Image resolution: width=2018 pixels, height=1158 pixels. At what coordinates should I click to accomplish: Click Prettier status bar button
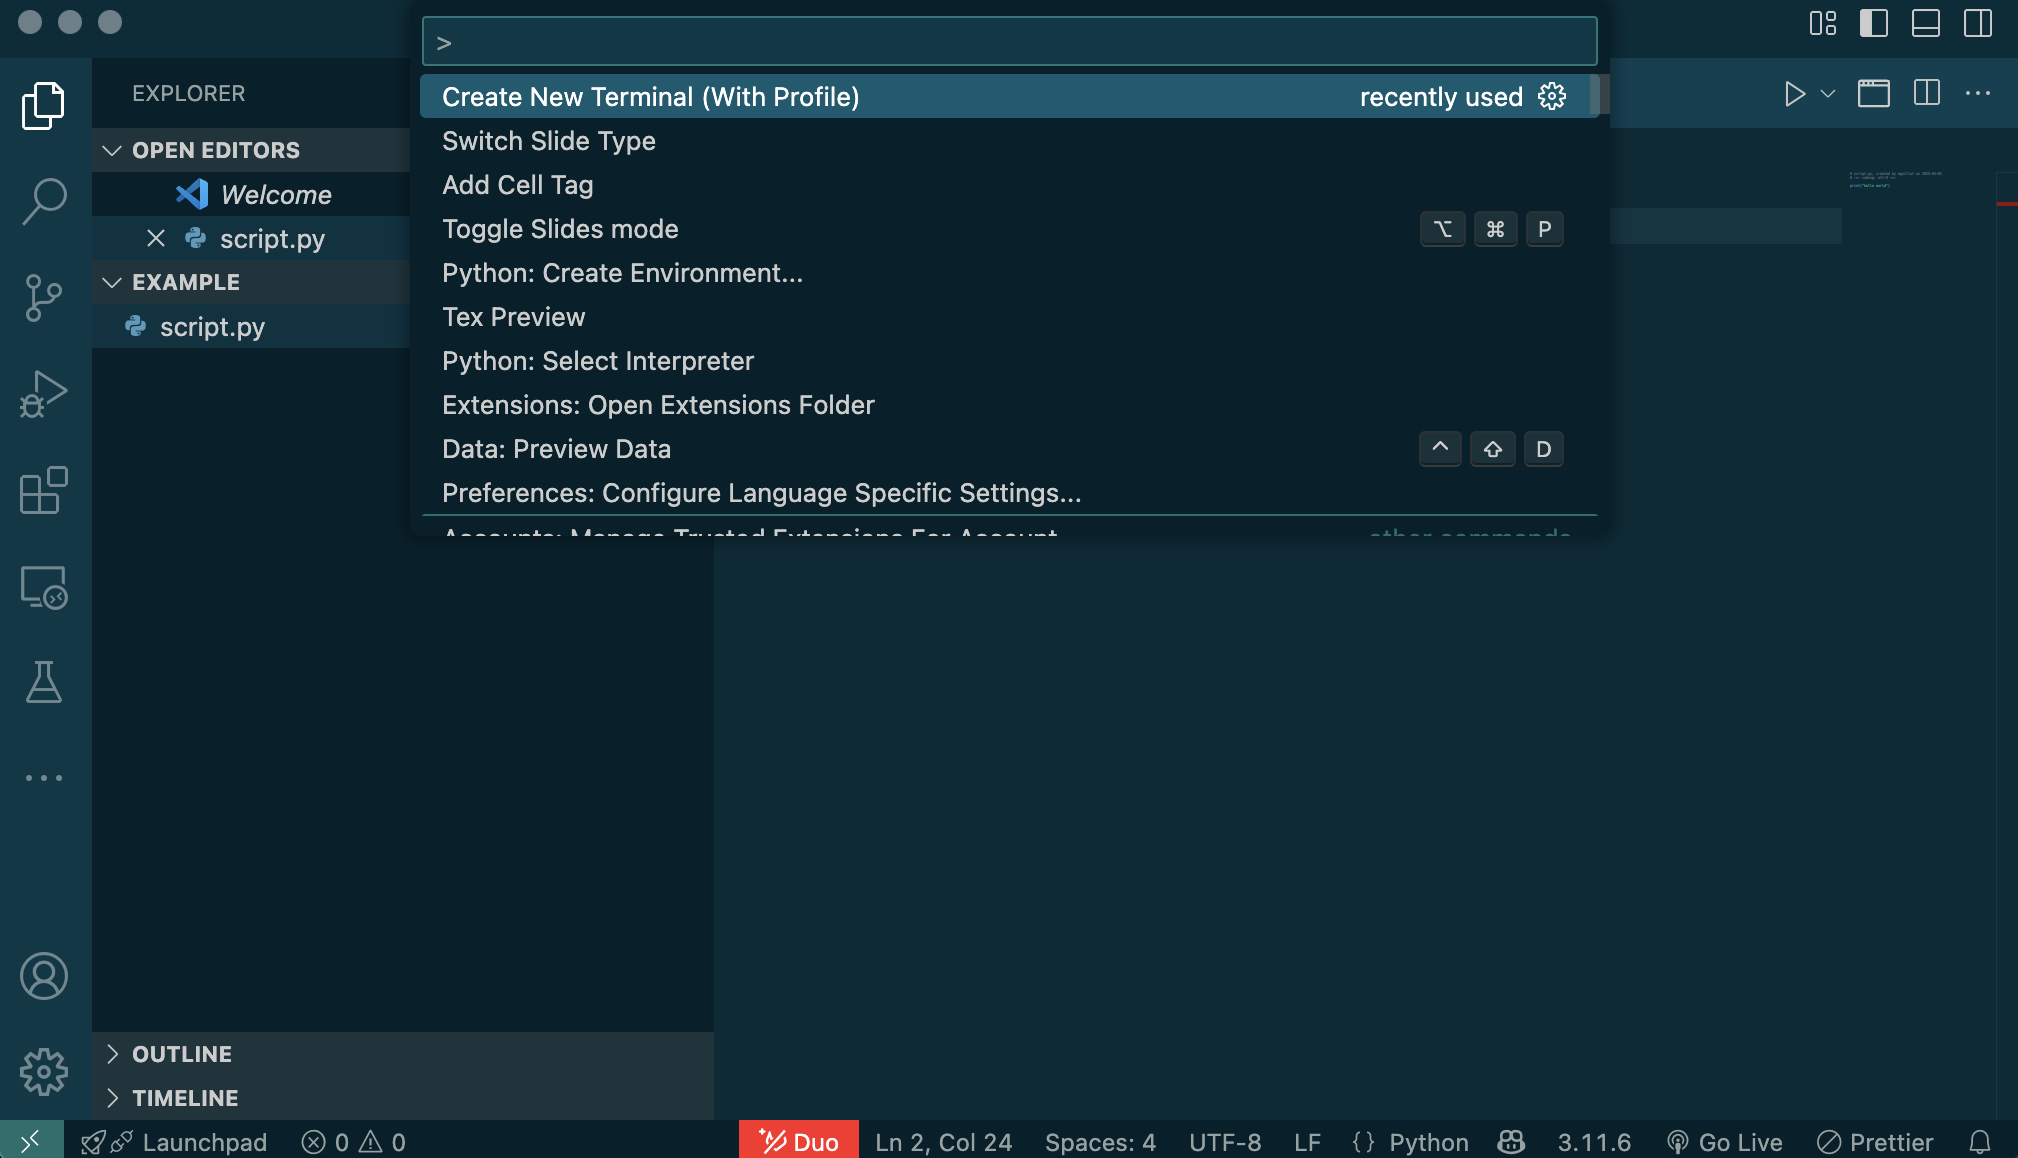[x=1875, y=1142]
